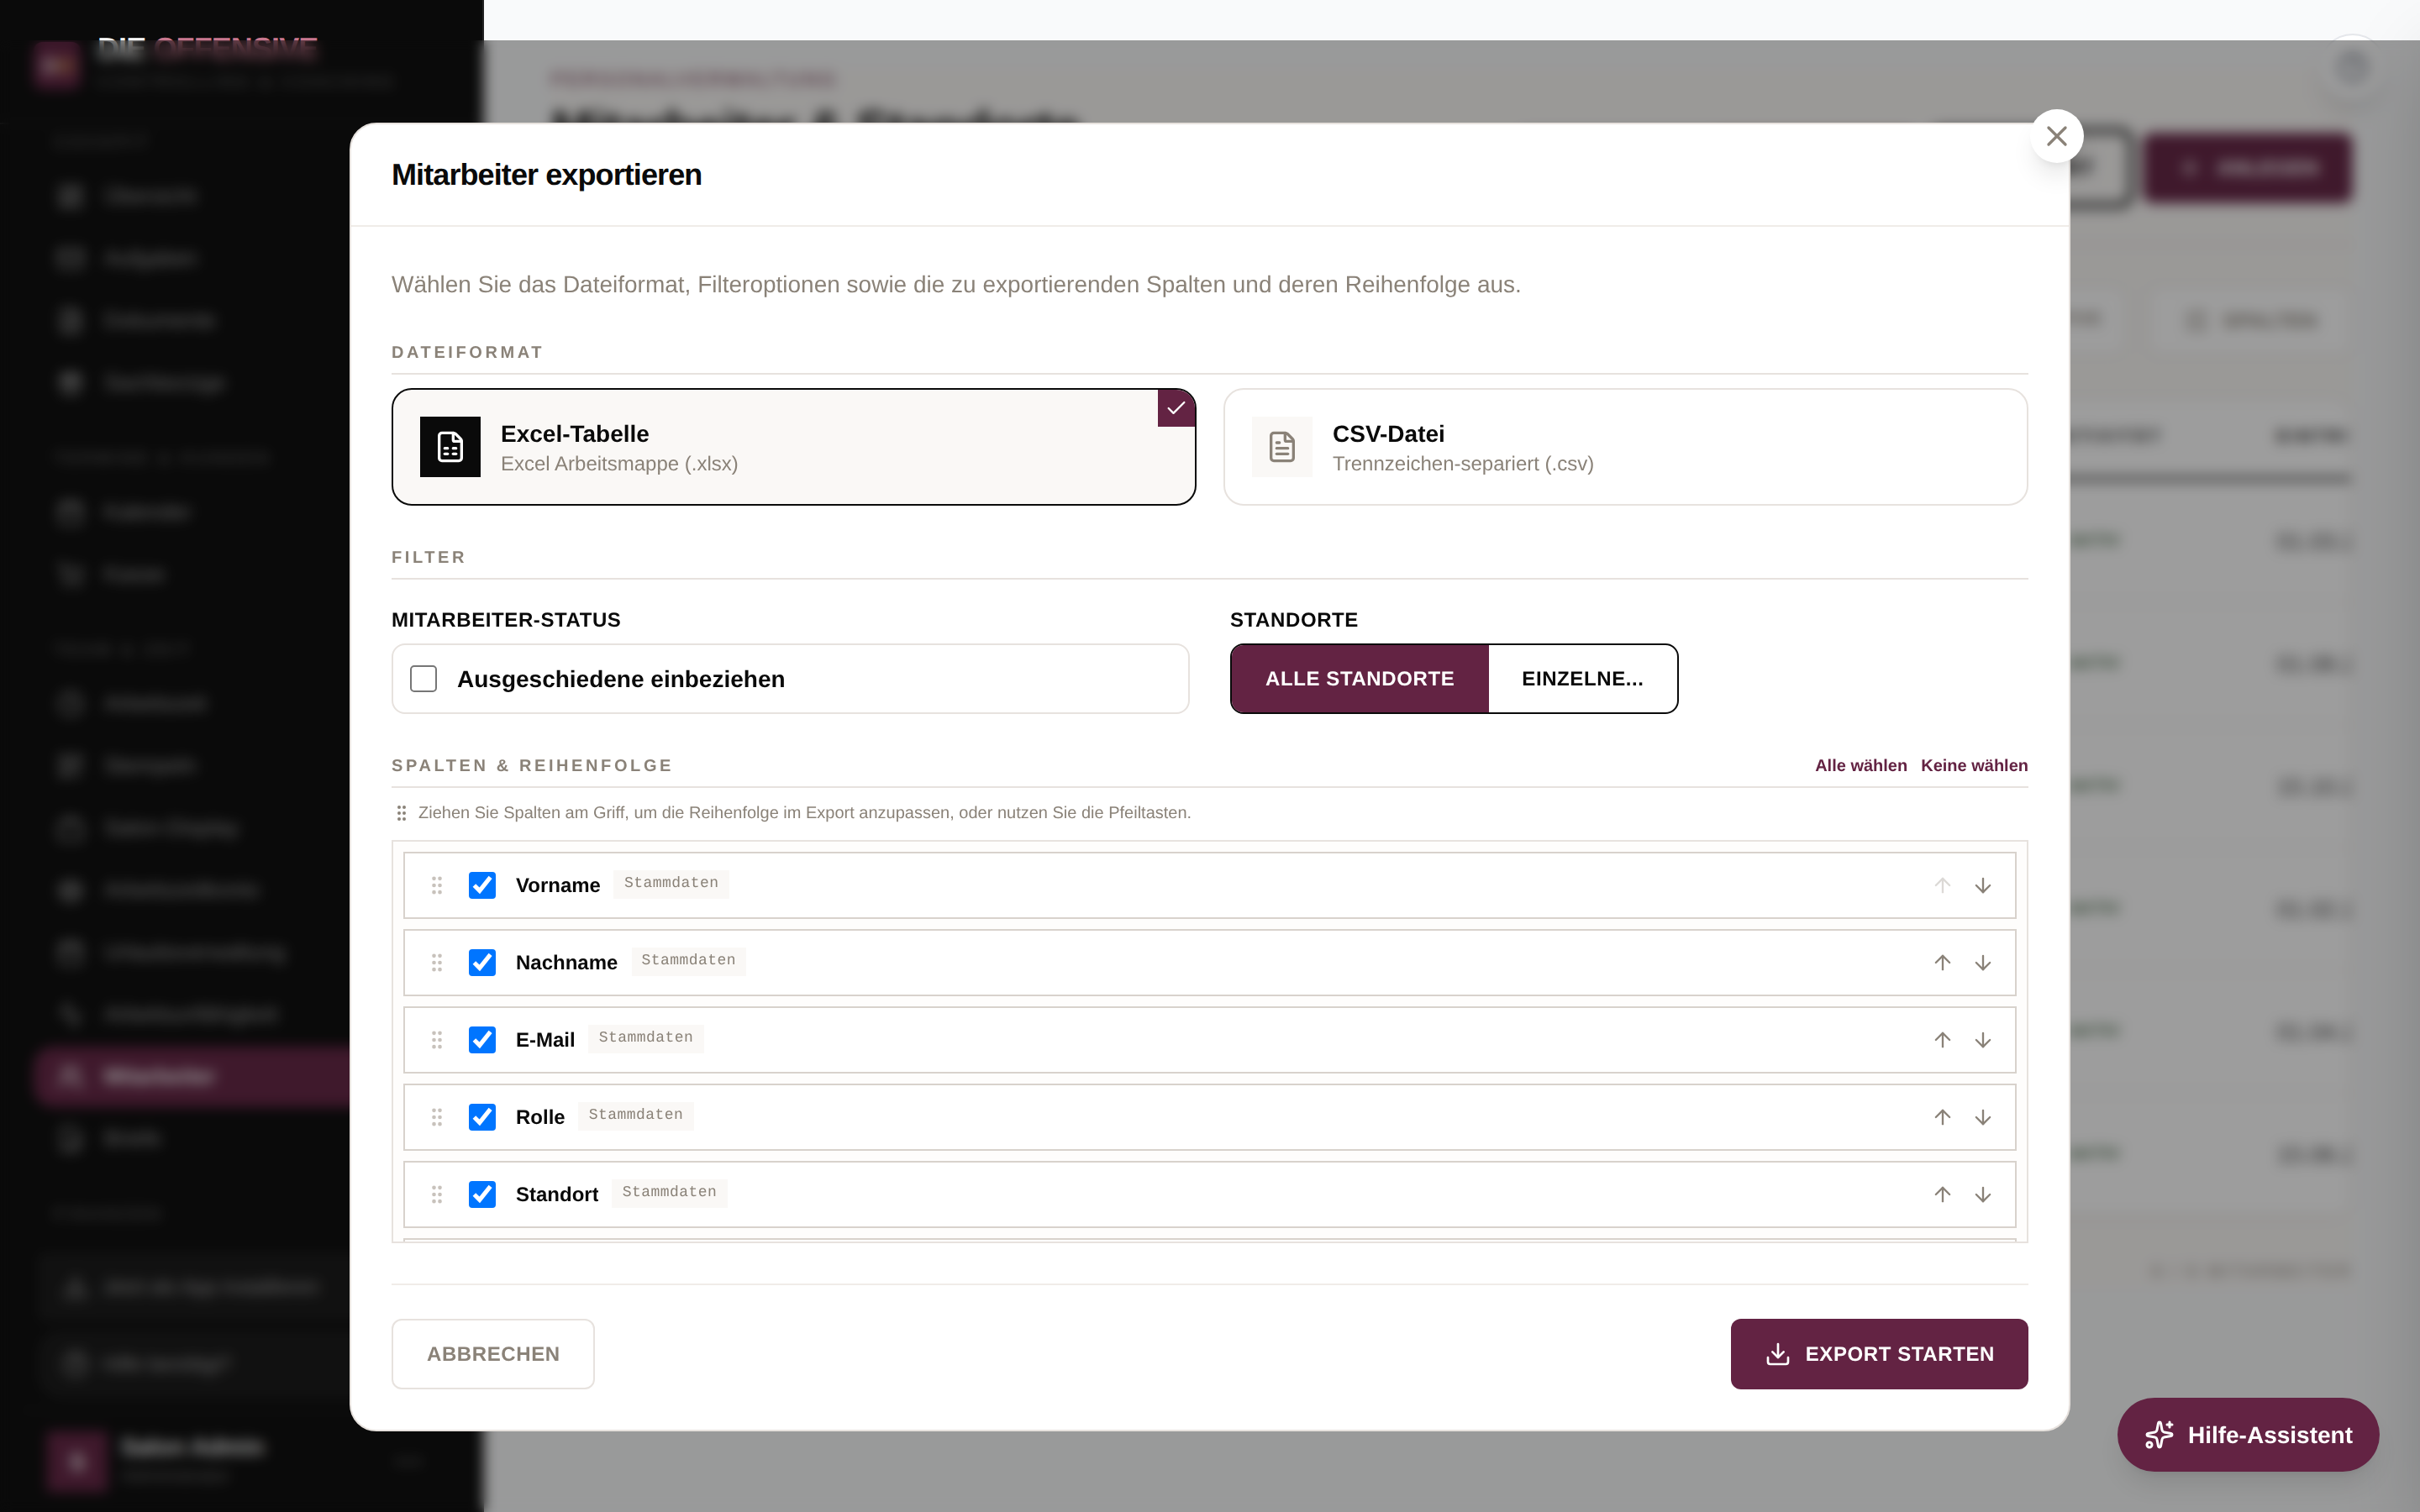Click Stammdaten tag beside E-Mail
Image resolution: width=2420 pixels, height=1512 pixels.
click(645, 1038)
